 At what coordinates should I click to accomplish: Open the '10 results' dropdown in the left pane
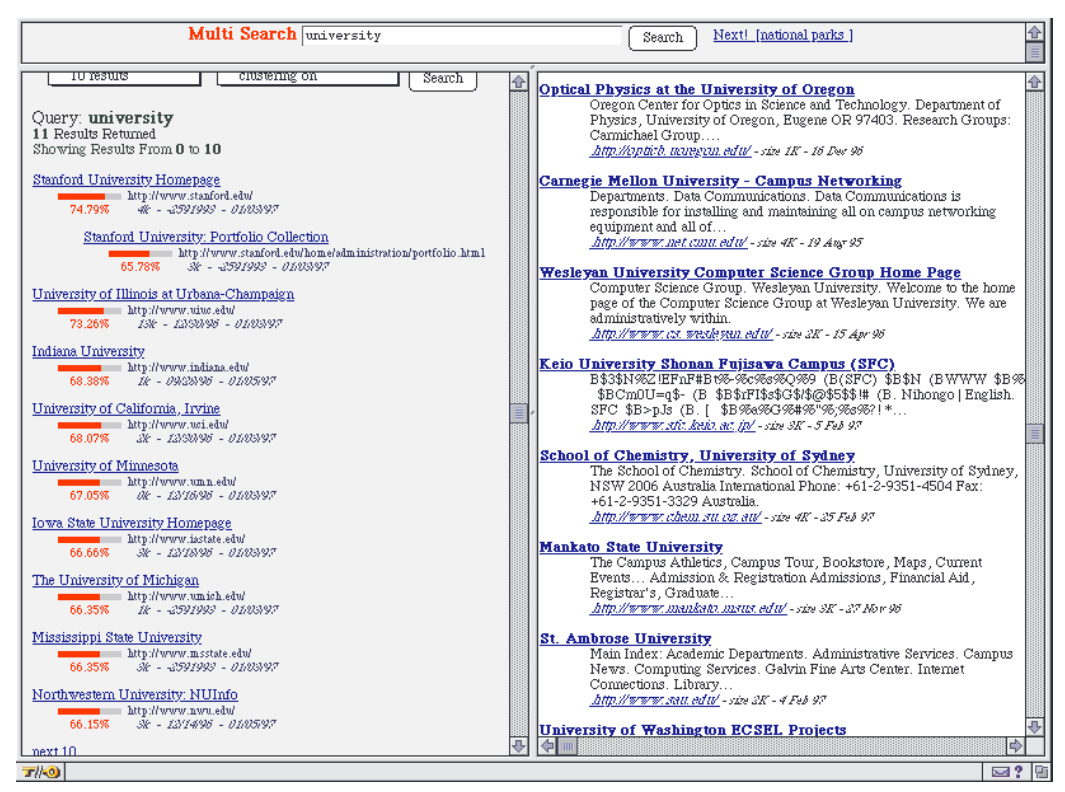(x=124, y=77)
